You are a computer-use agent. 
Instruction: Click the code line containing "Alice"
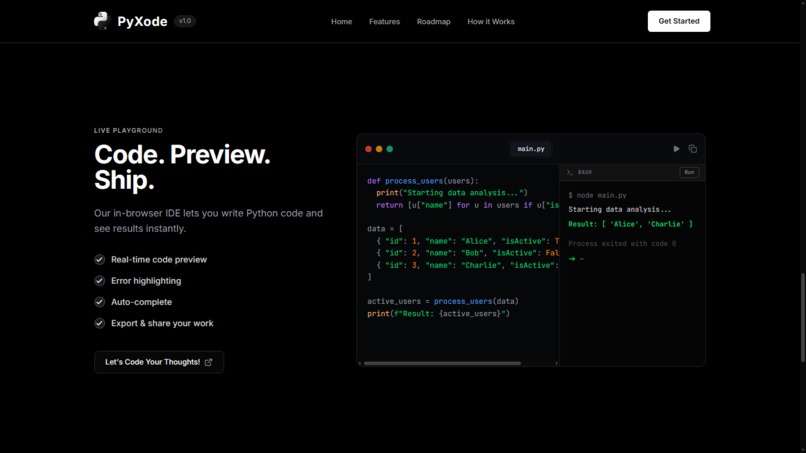[467, 241]
